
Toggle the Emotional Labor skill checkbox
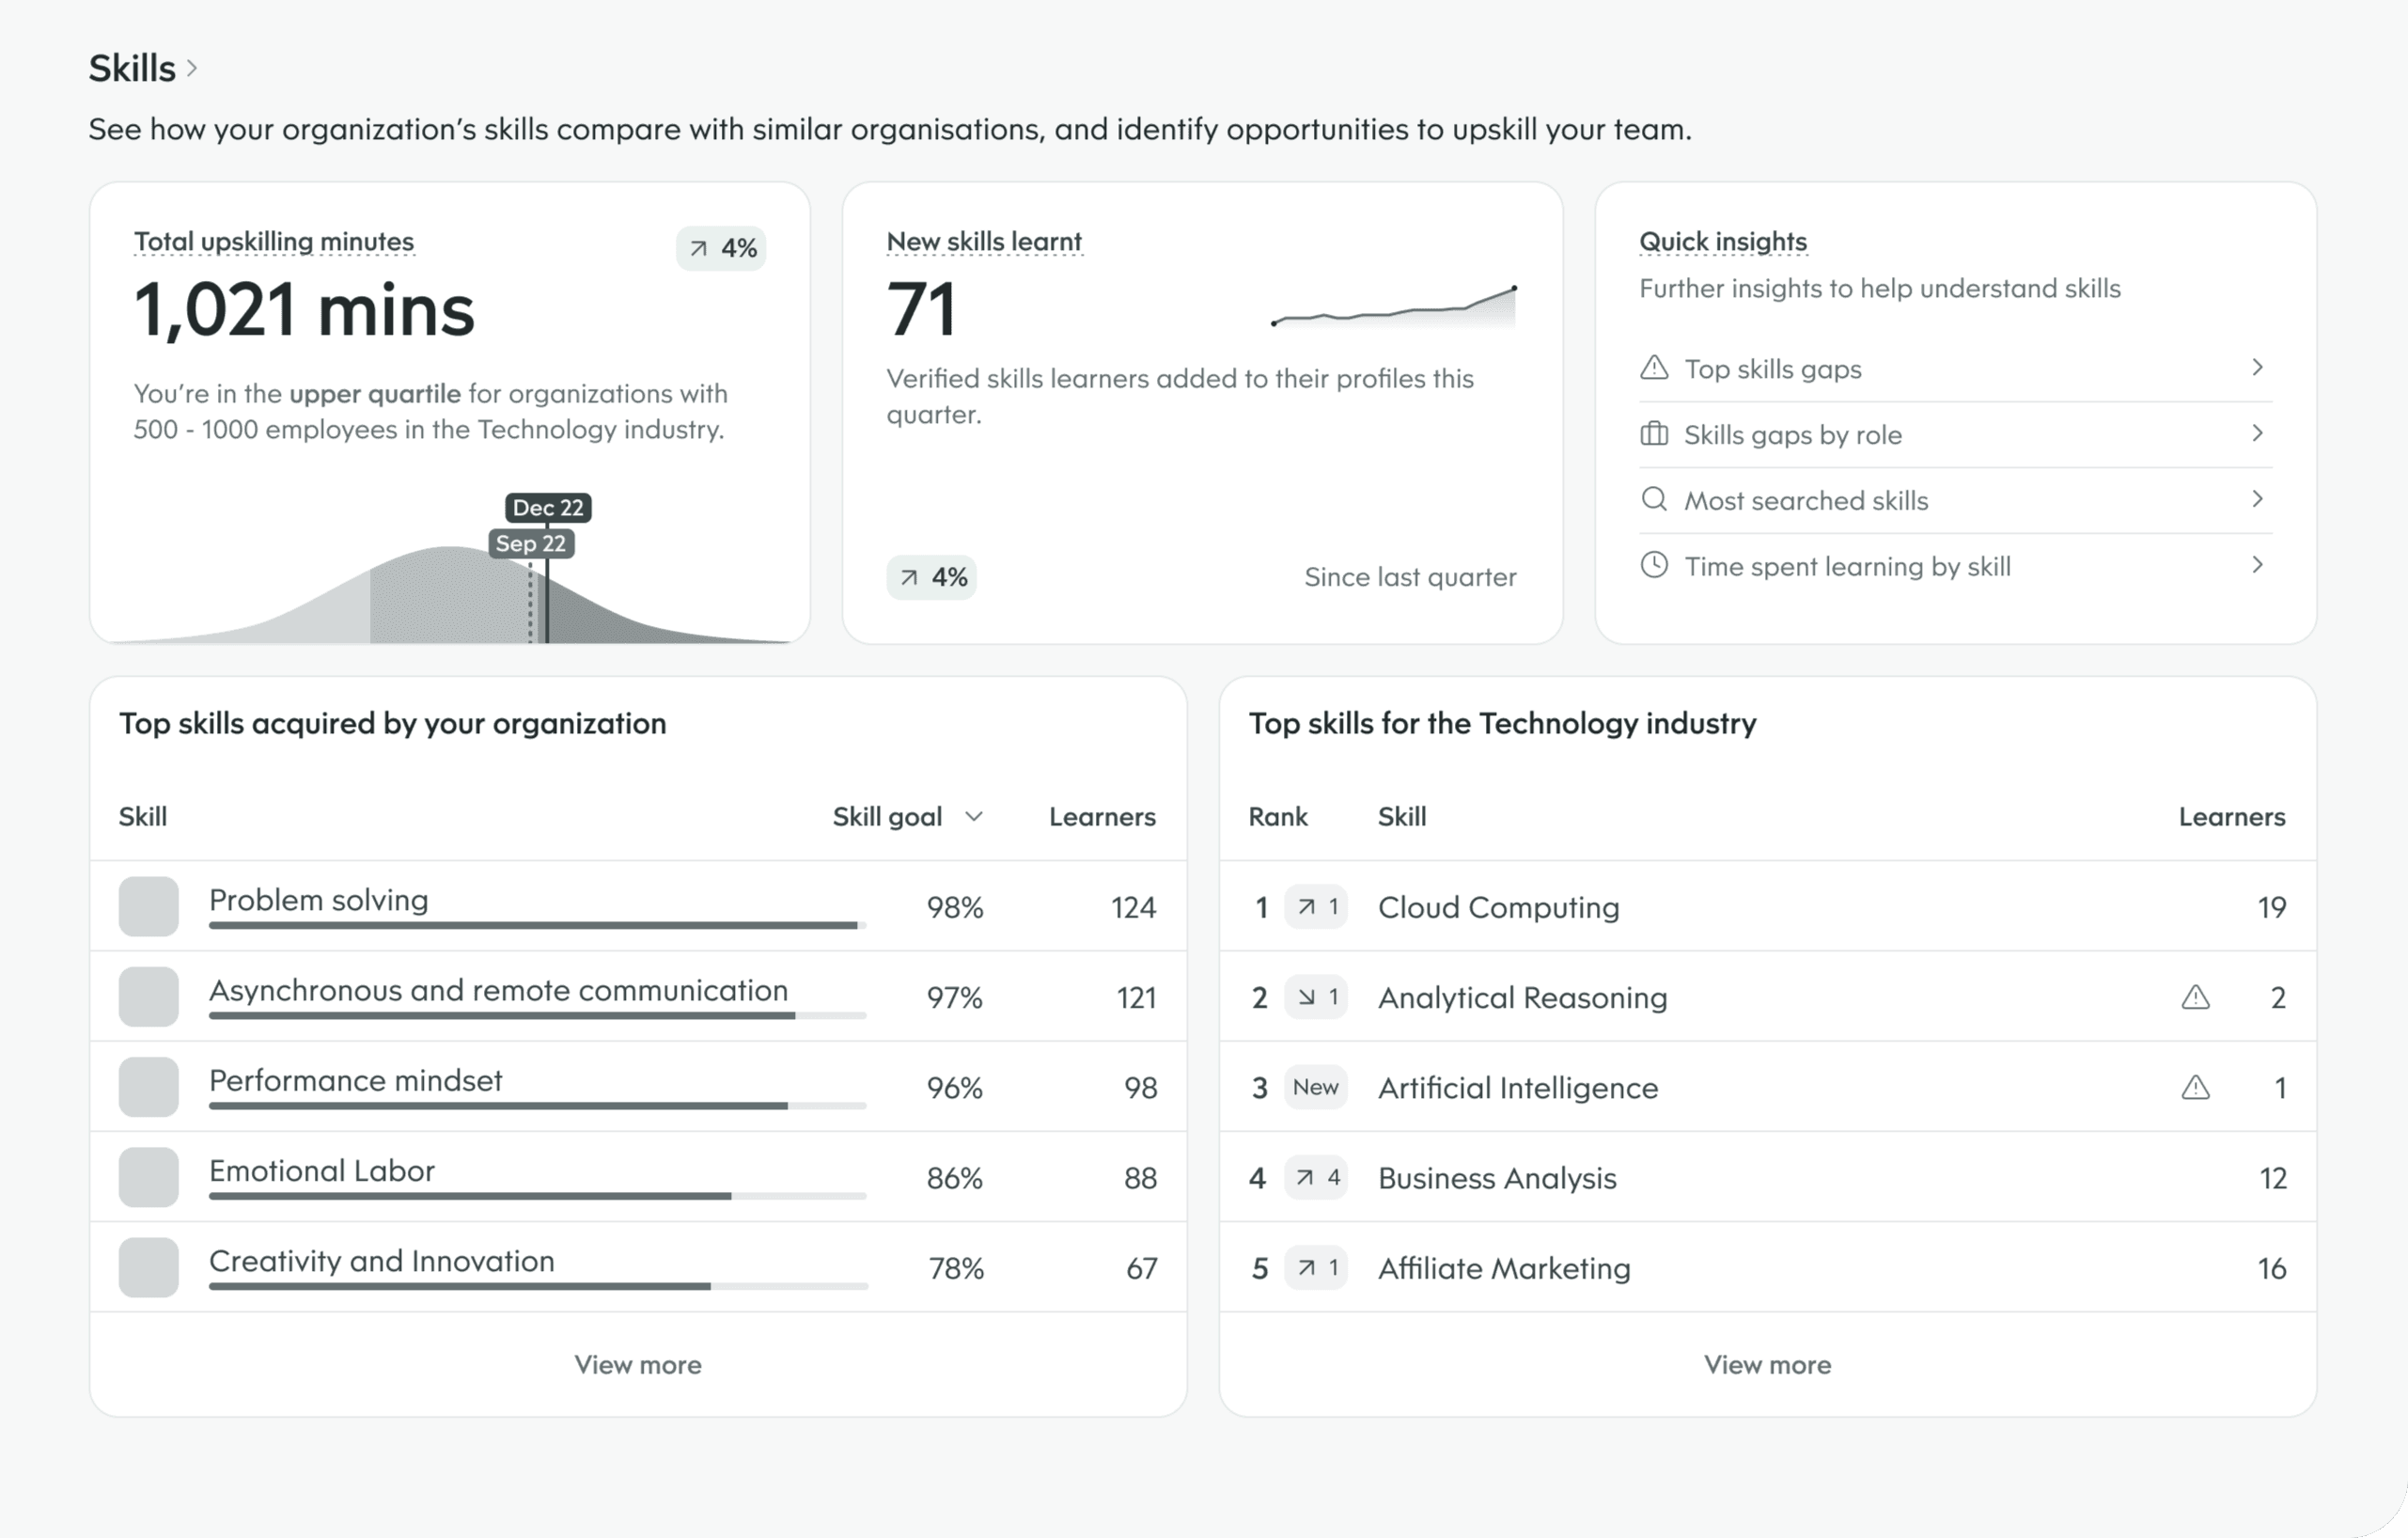pos(148,1177)
